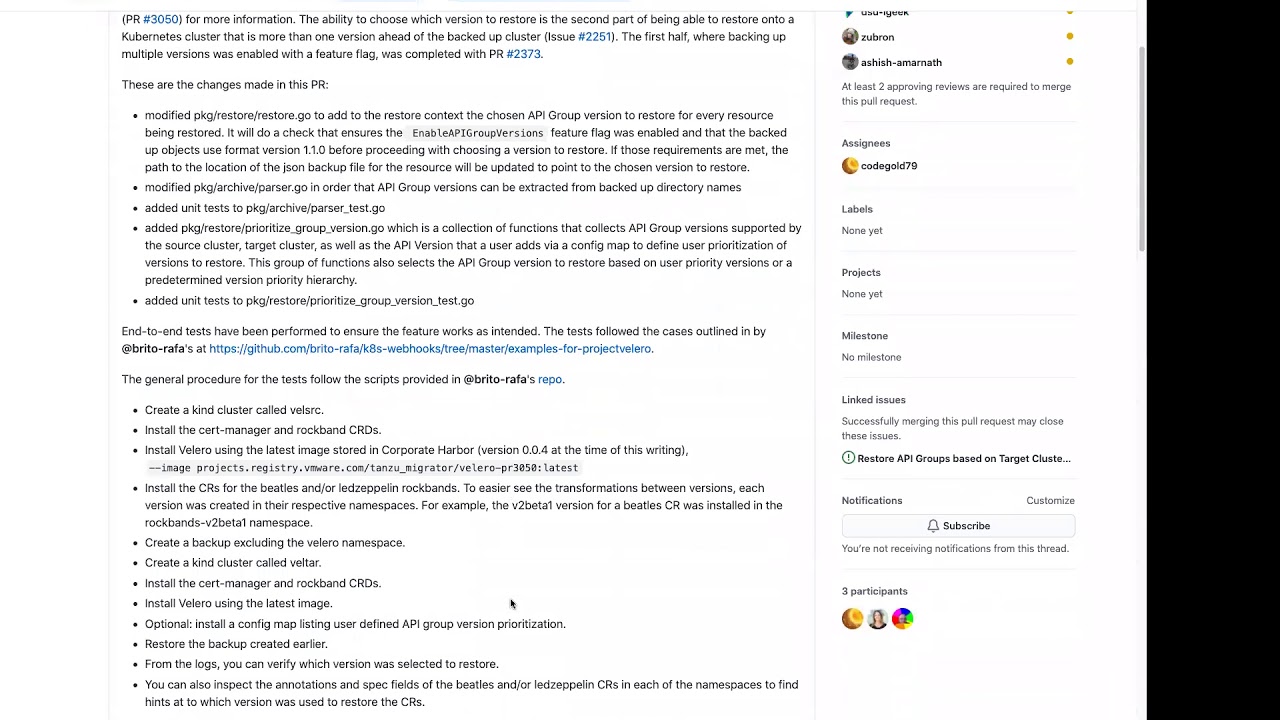Click the third participant avatar
Screen dimensions: 1280x720
point(902,619)
